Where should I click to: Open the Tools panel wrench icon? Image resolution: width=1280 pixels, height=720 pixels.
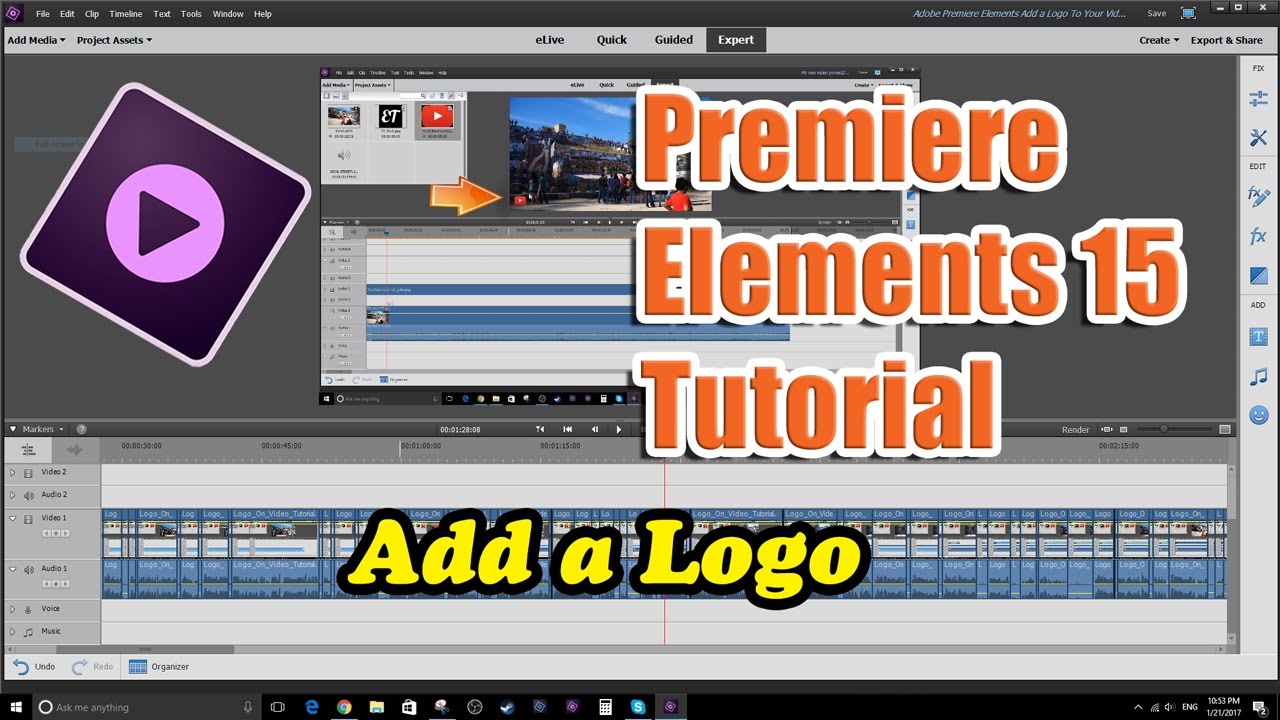tap(1258, 138)
